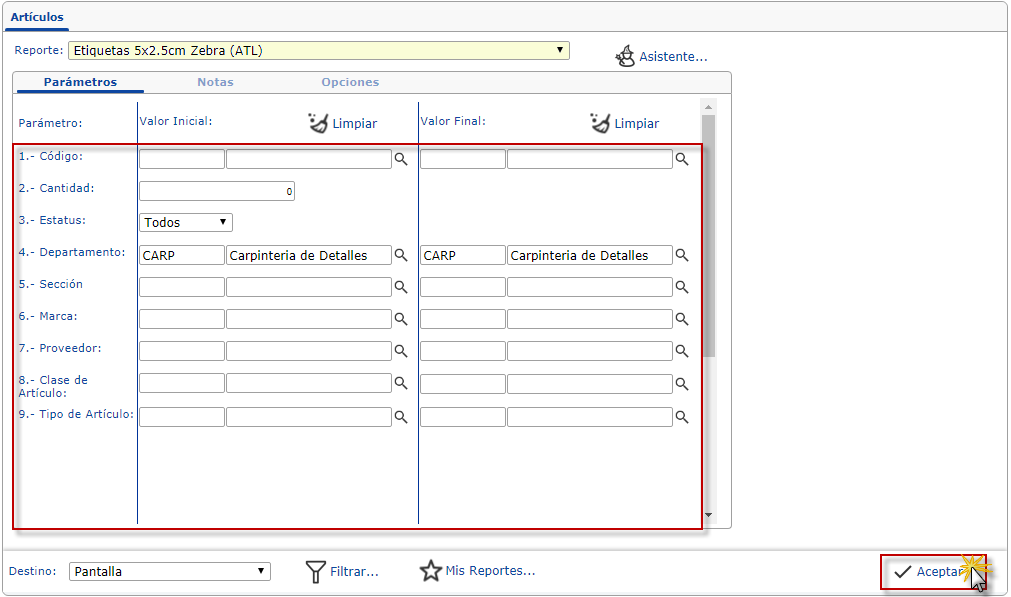This screenshot has width=1011, height=597.
Task: Open the Filtrar funnel option
Action: coord(342,571)
